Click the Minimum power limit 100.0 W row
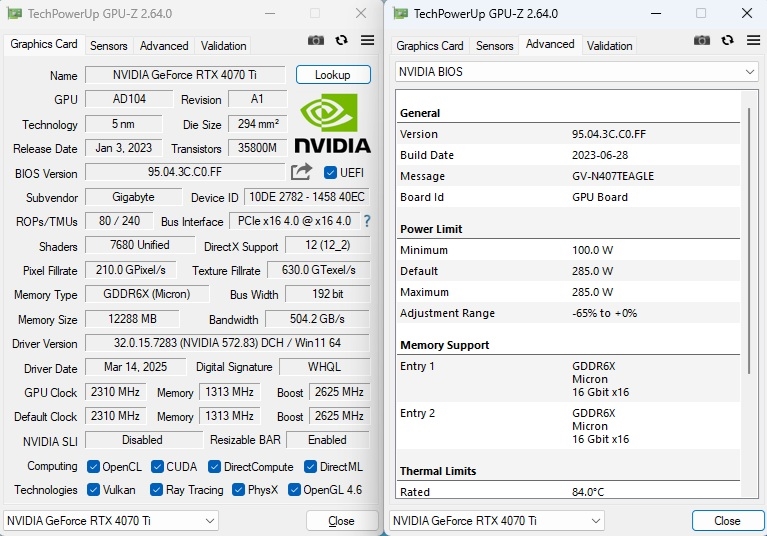767x536 pixels. click(x=568, y=250)
